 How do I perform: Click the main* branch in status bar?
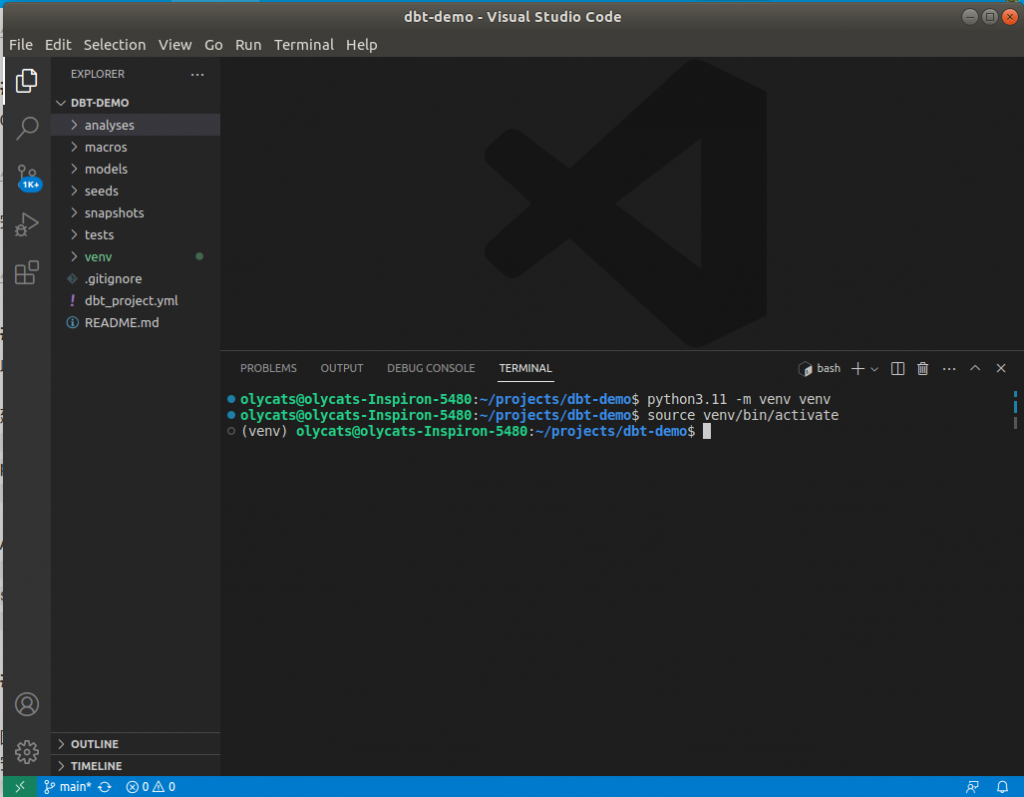coord(67,787)
